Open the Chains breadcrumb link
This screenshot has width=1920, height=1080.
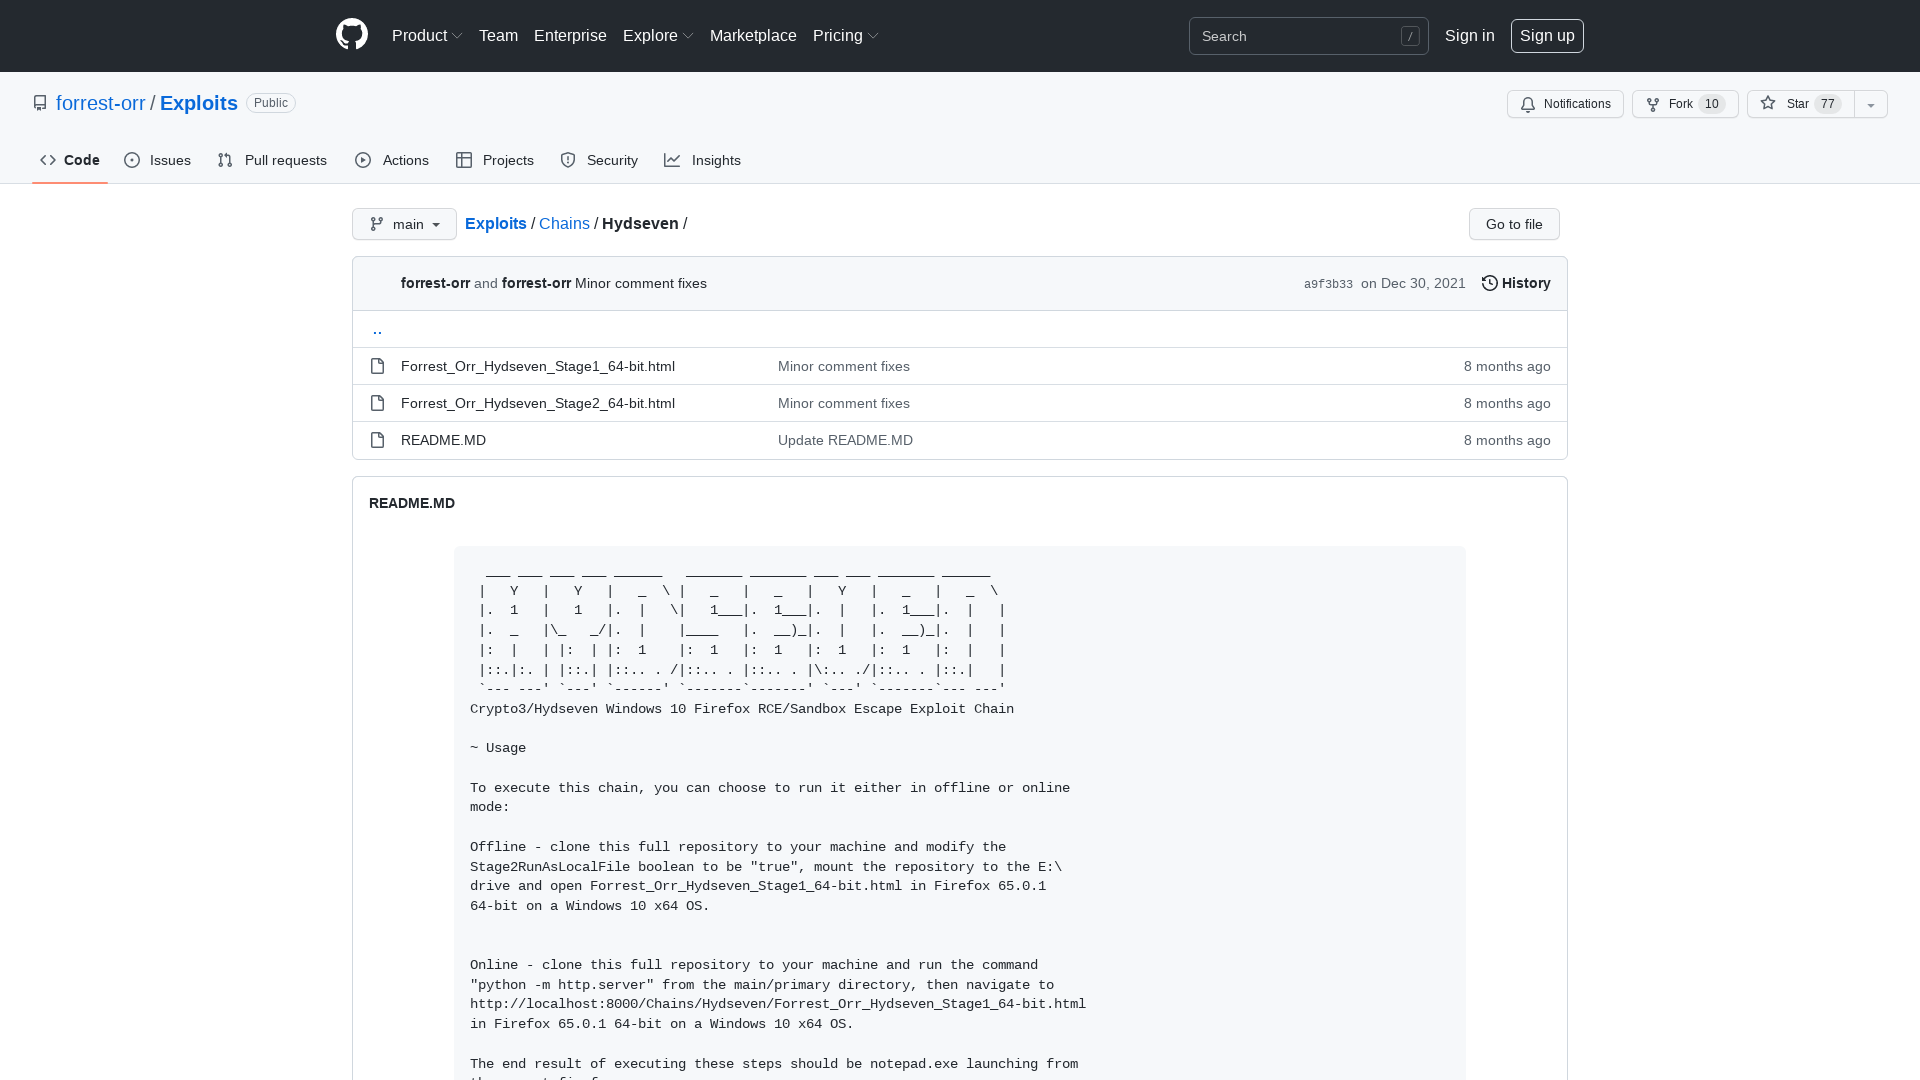click(564, 223)
